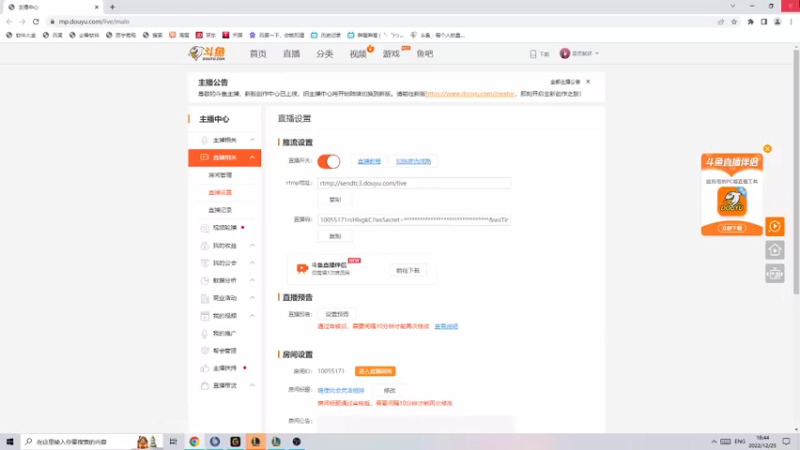Click the stream key input field

(x=414, y=220)
